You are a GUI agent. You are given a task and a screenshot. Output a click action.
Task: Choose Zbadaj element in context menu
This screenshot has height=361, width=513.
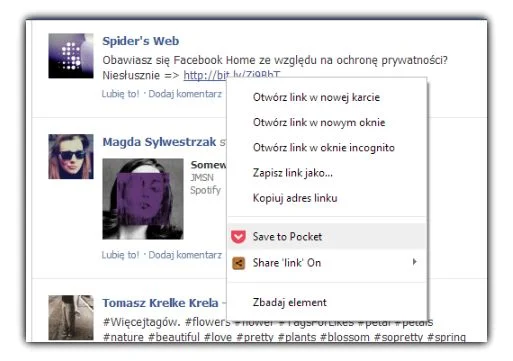point(327,302)
